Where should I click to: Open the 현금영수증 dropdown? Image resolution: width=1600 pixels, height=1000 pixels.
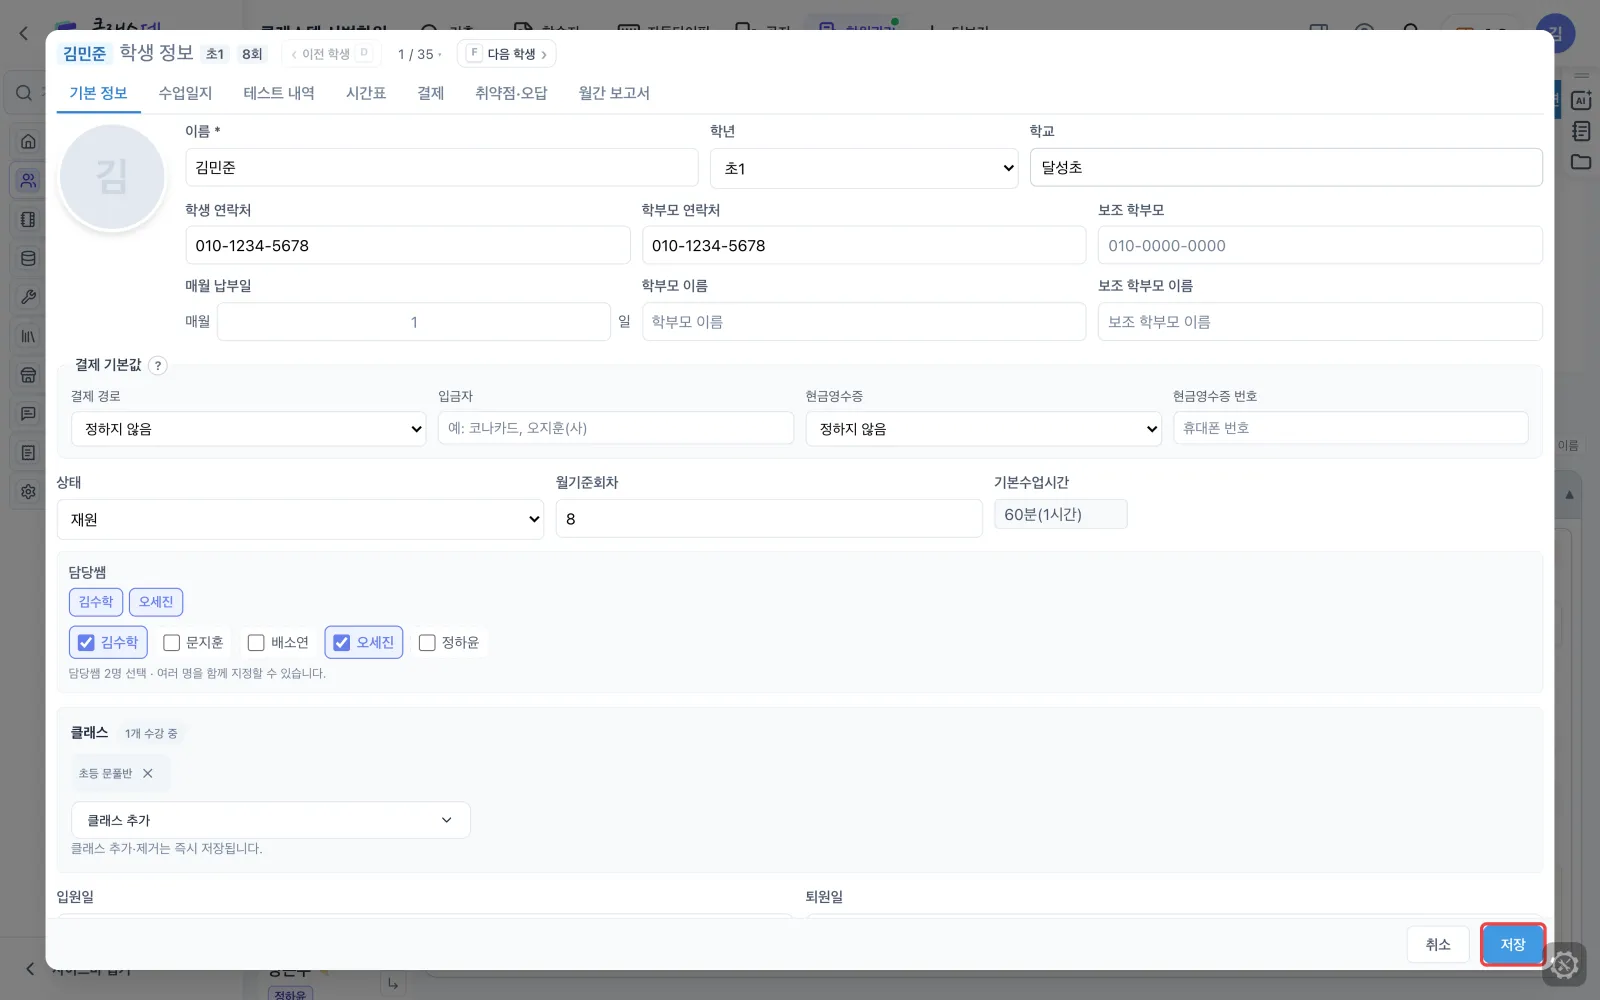[983, 429]
